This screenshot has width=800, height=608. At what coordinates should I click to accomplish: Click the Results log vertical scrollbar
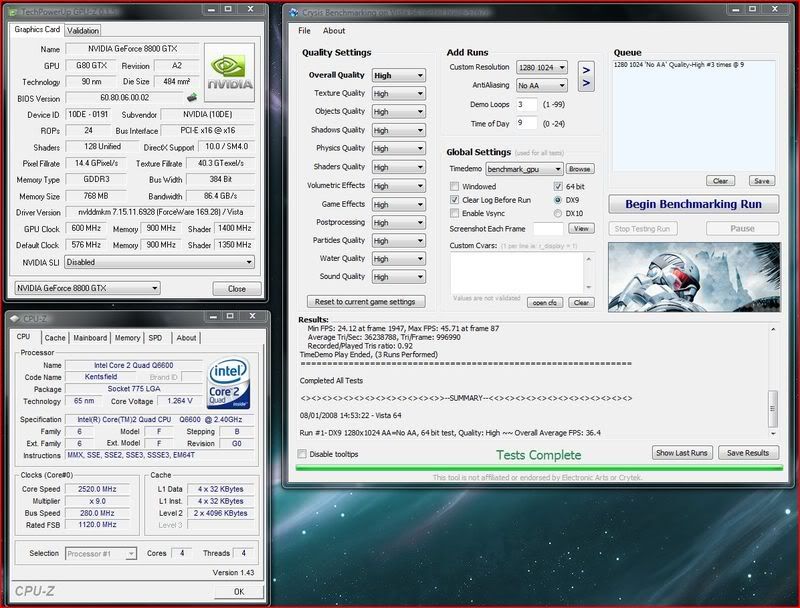point(773,382)
